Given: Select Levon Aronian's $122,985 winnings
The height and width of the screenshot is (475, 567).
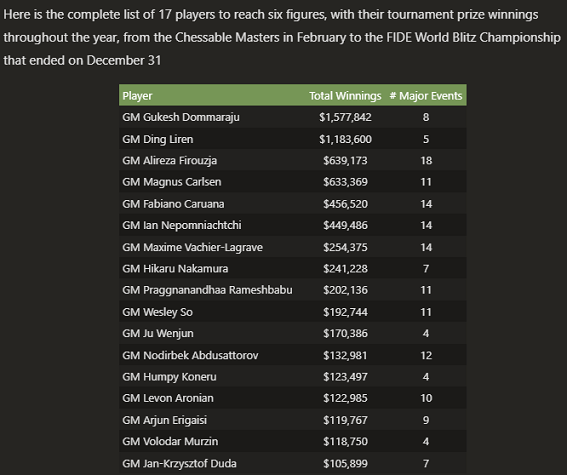Looking at the screenshot, I should click(x=345, y=398).
